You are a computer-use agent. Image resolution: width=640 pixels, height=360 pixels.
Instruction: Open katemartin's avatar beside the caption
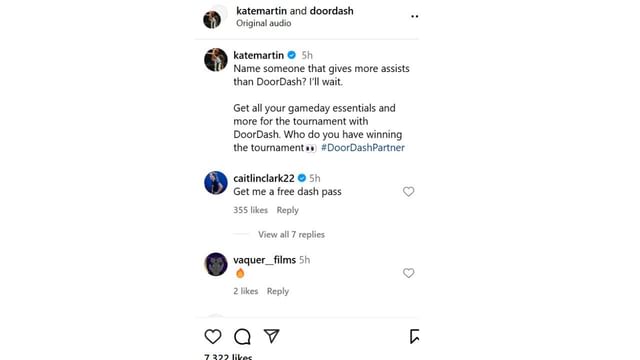coord(216,60)
